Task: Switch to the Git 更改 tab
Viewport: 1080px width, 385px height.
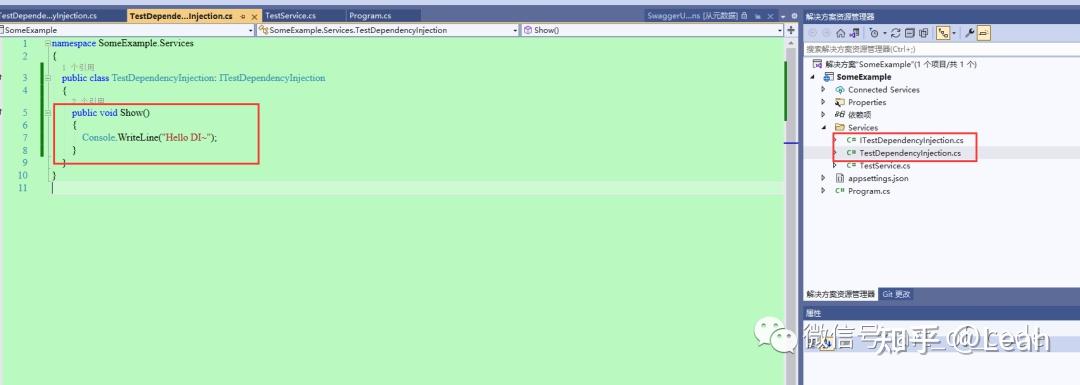Action: pyautogui.click(x=896, y=294)
